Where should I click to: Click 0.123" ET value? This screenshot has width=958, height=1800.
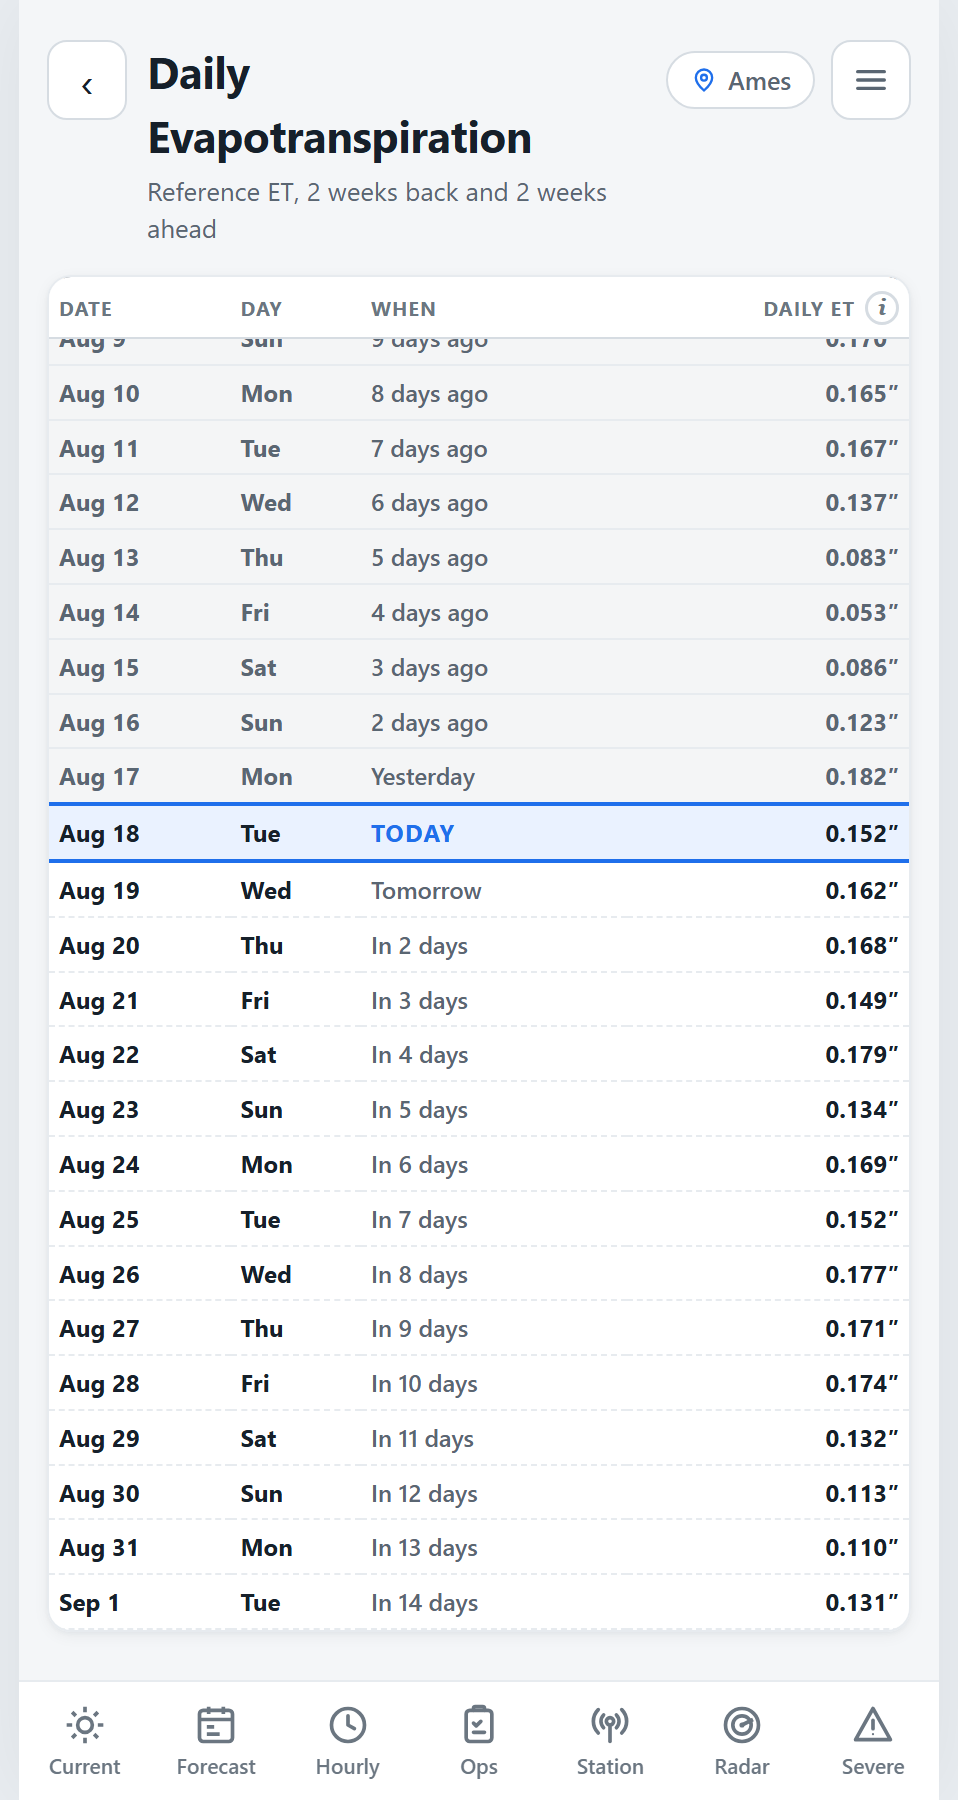861,723
